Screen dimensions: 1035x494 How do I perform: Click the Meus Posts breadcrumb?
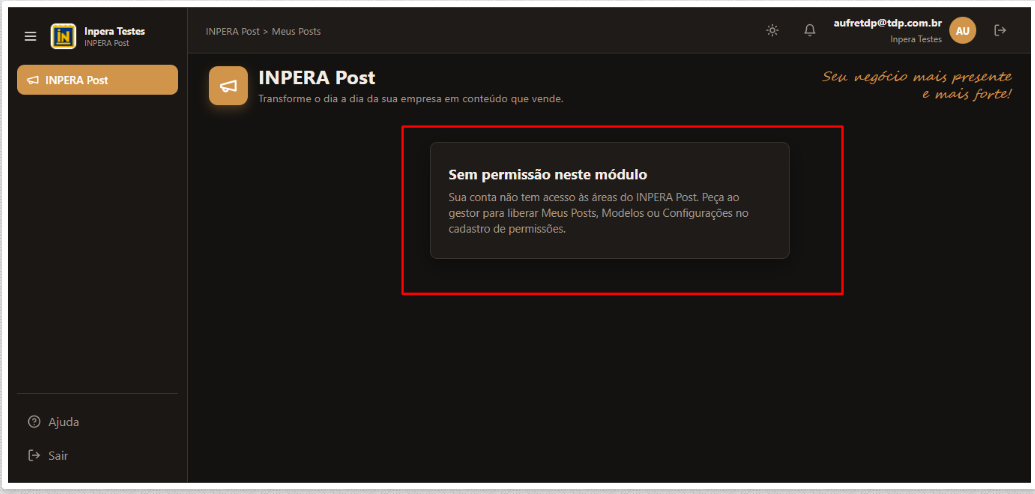296,31
